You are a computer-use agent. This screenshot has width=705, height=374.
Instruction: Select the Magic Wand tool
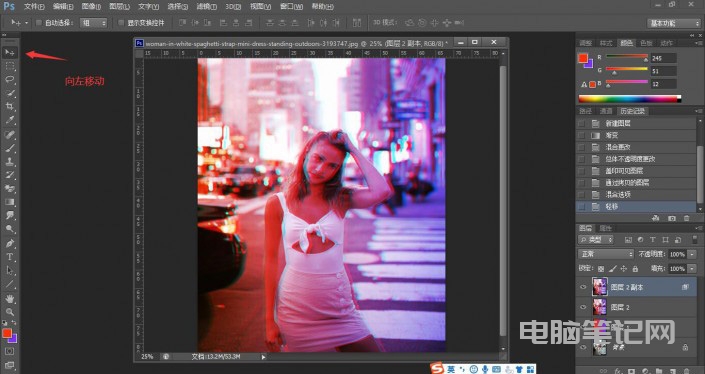pyautogui.click(x=10, y=94)
